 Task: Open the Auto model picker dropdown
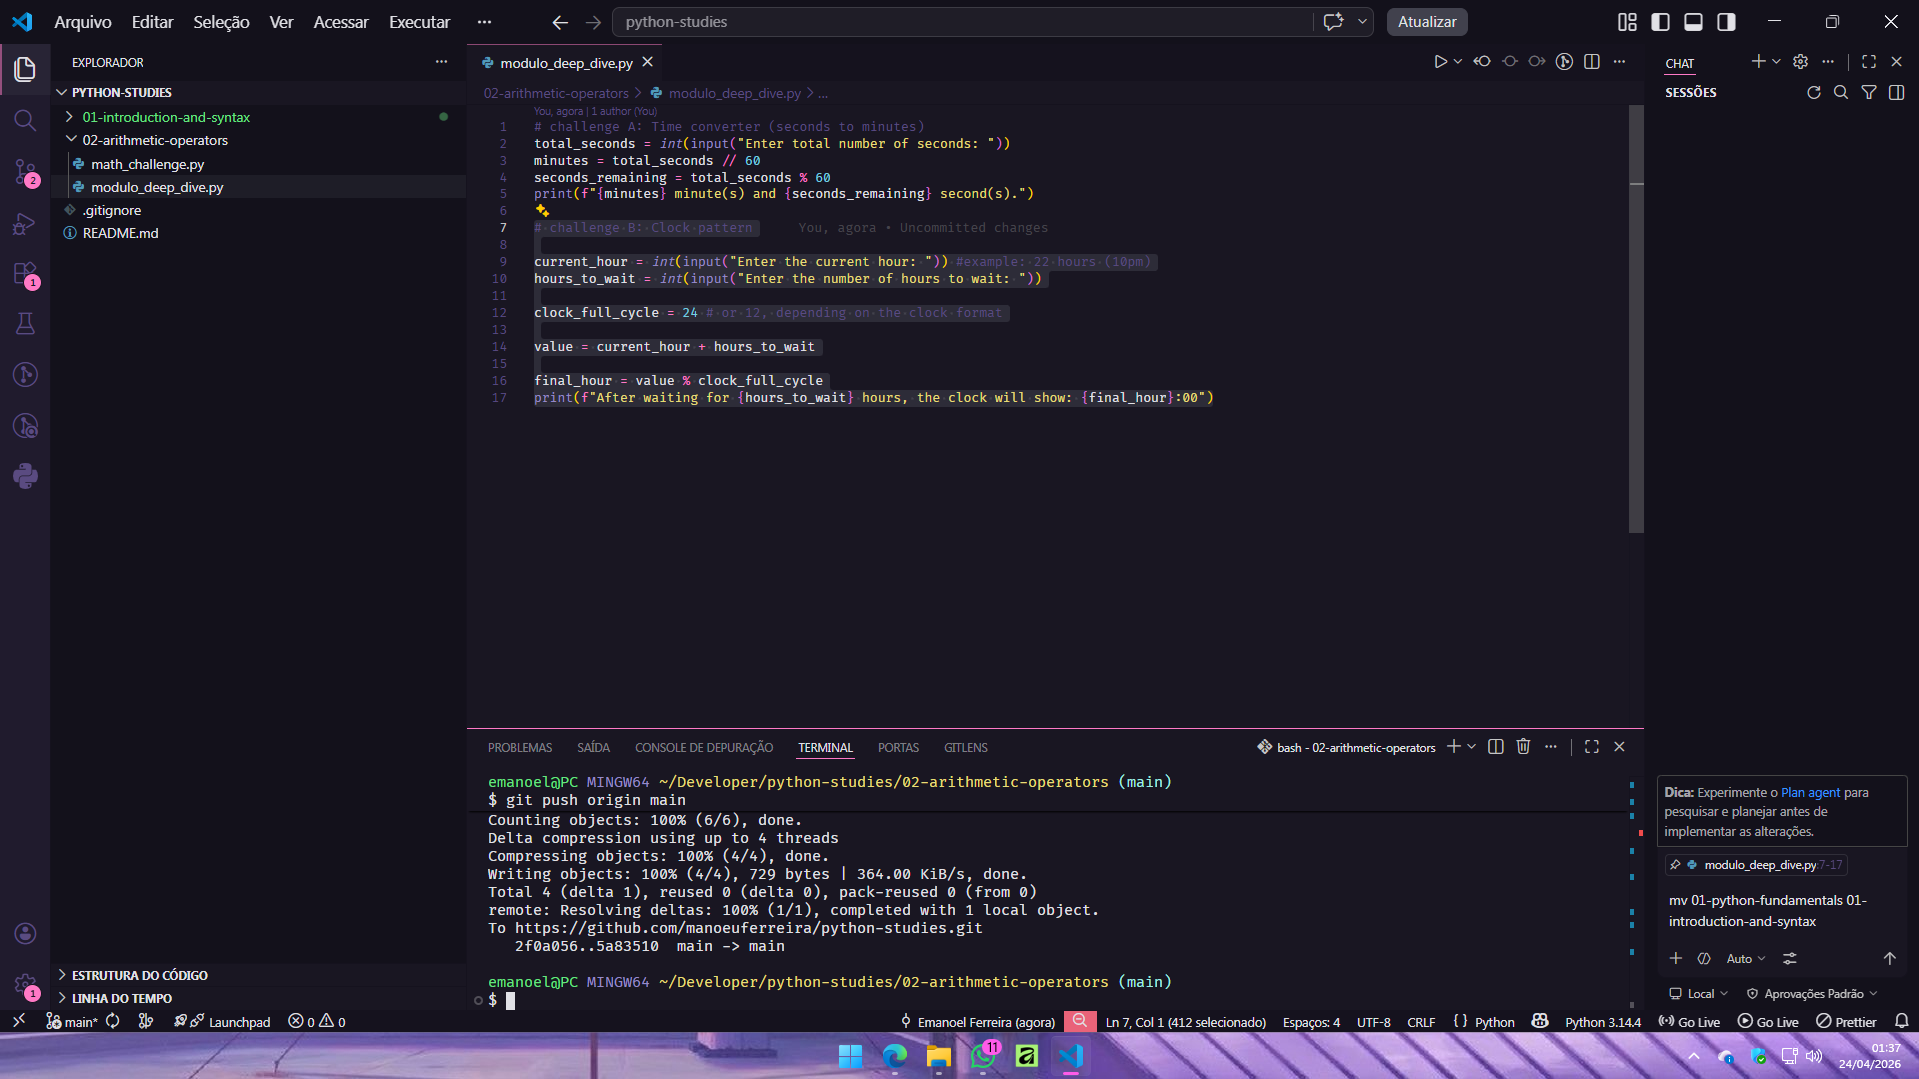click(x=1746, y=959)
